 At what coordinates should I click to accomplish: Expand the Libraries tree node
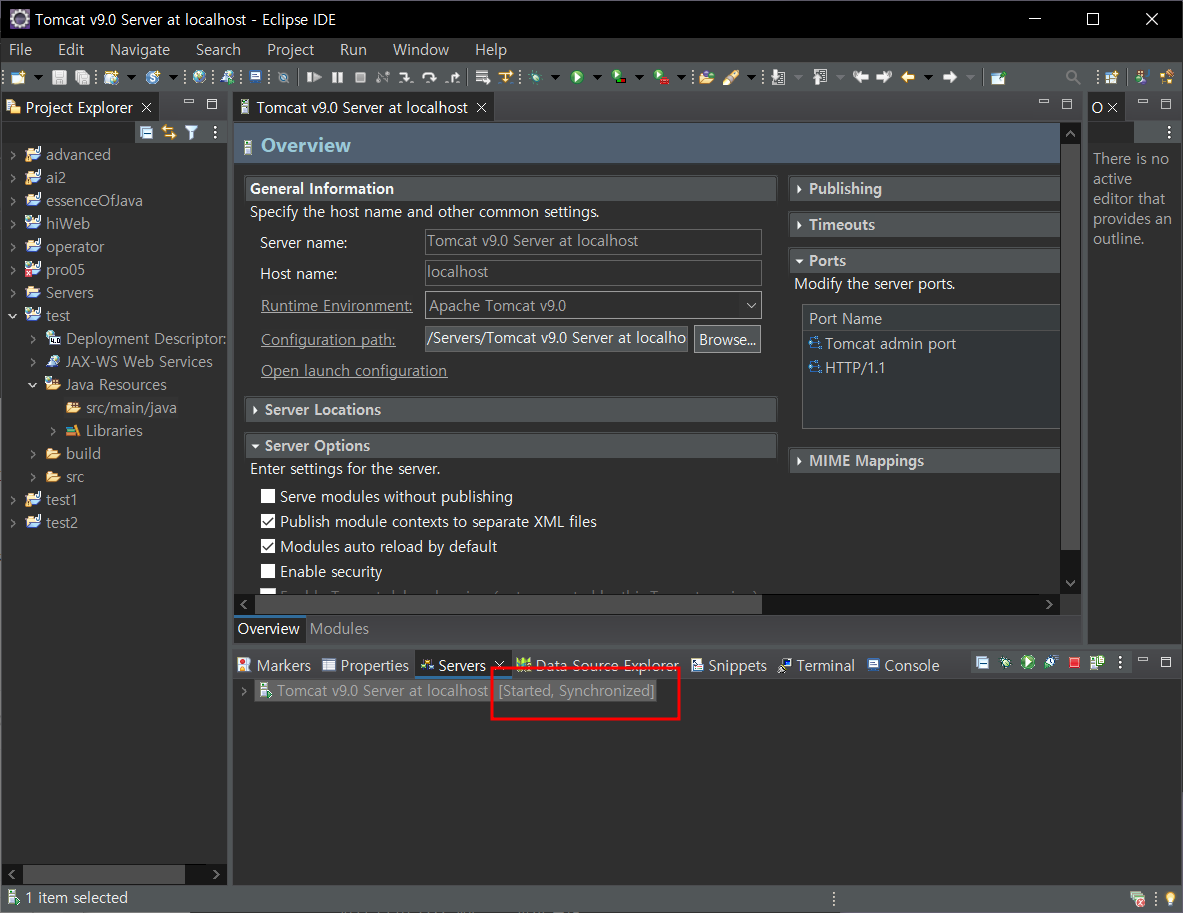pyautogui.click(x=53, y=431)
